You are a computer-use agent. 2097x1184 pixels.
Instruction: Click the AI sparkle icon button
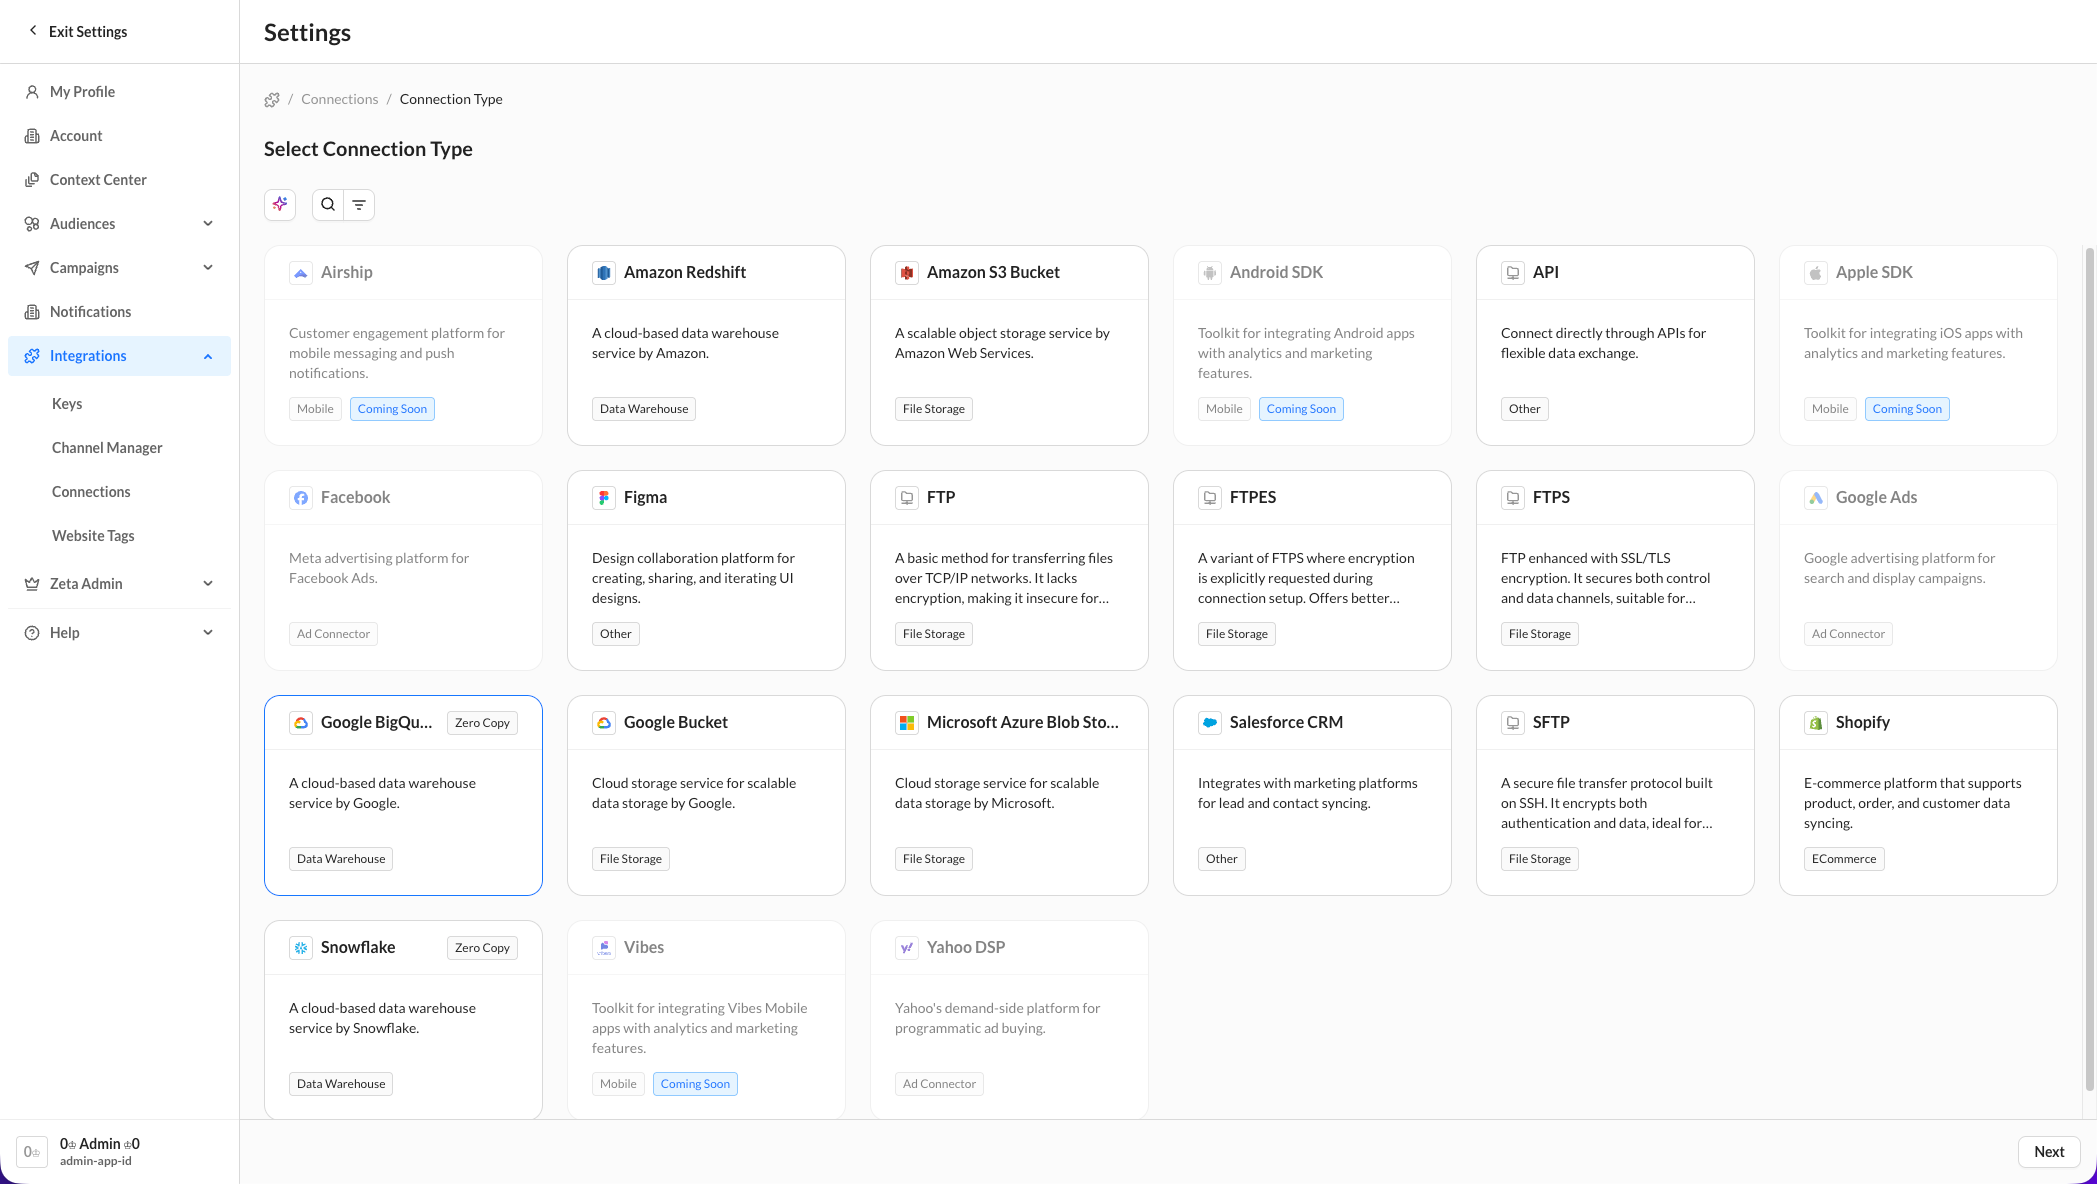(x=280, y=204)
